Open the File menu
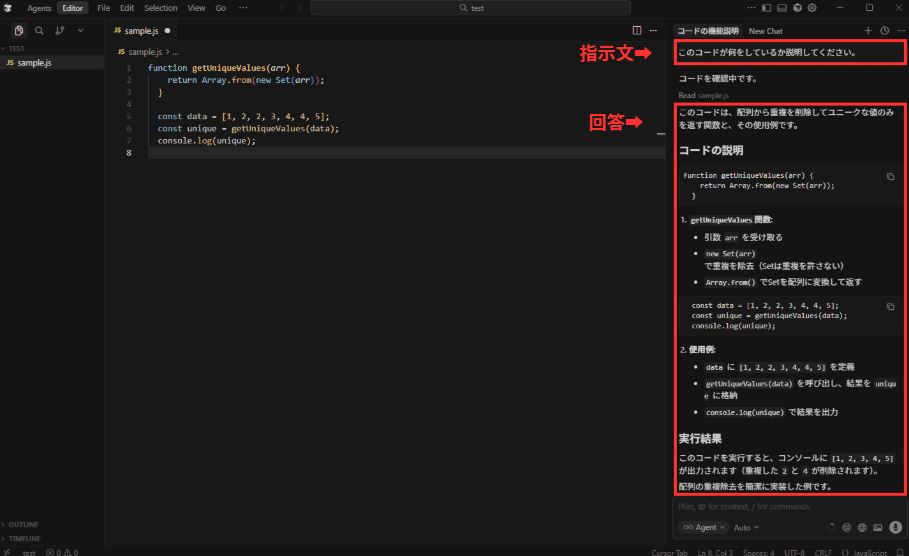909x556 pixels. pyautogui.click(x=104, y=8)
